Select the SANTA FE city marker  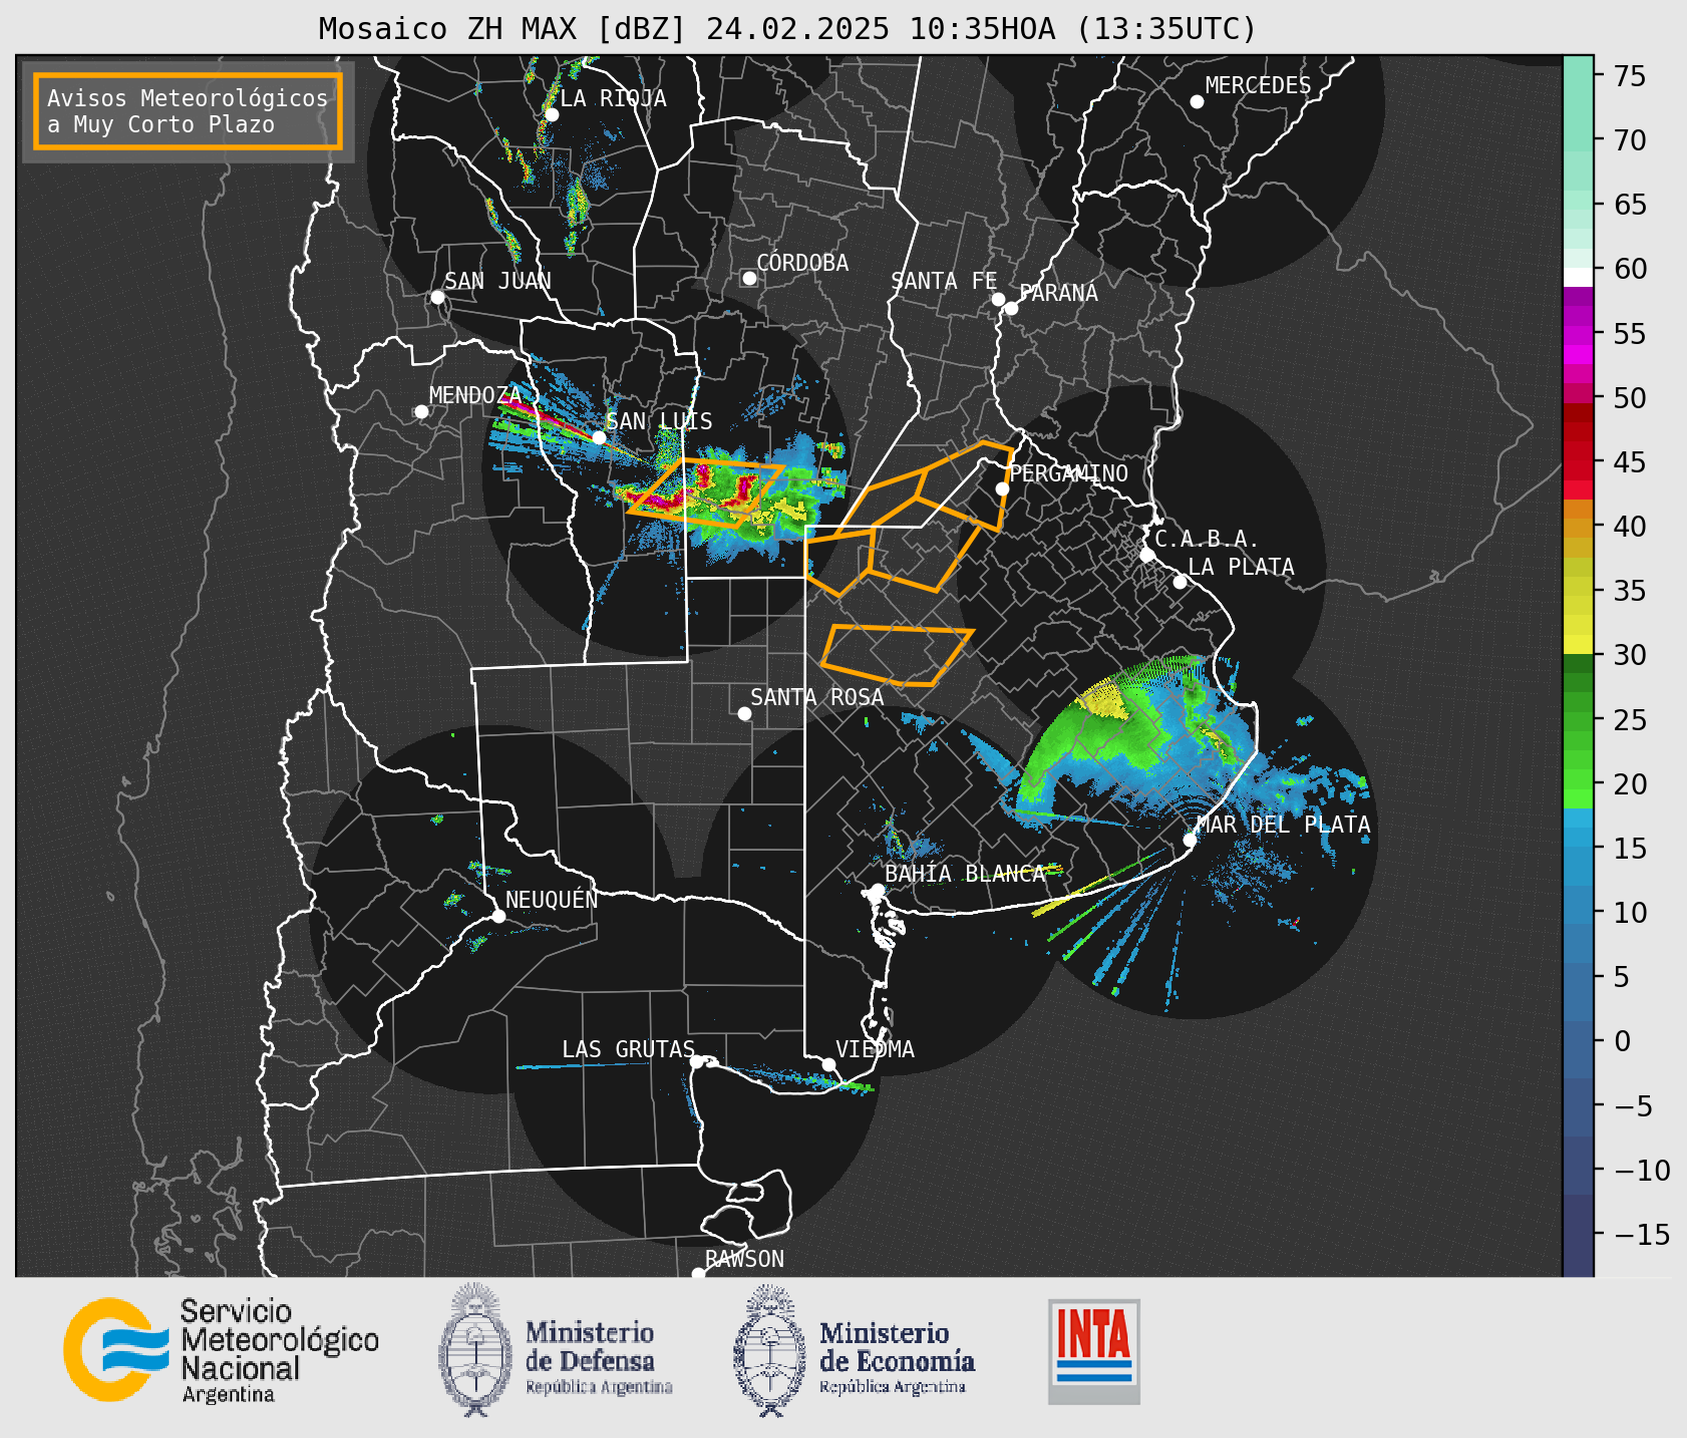(x=998, y=299)
